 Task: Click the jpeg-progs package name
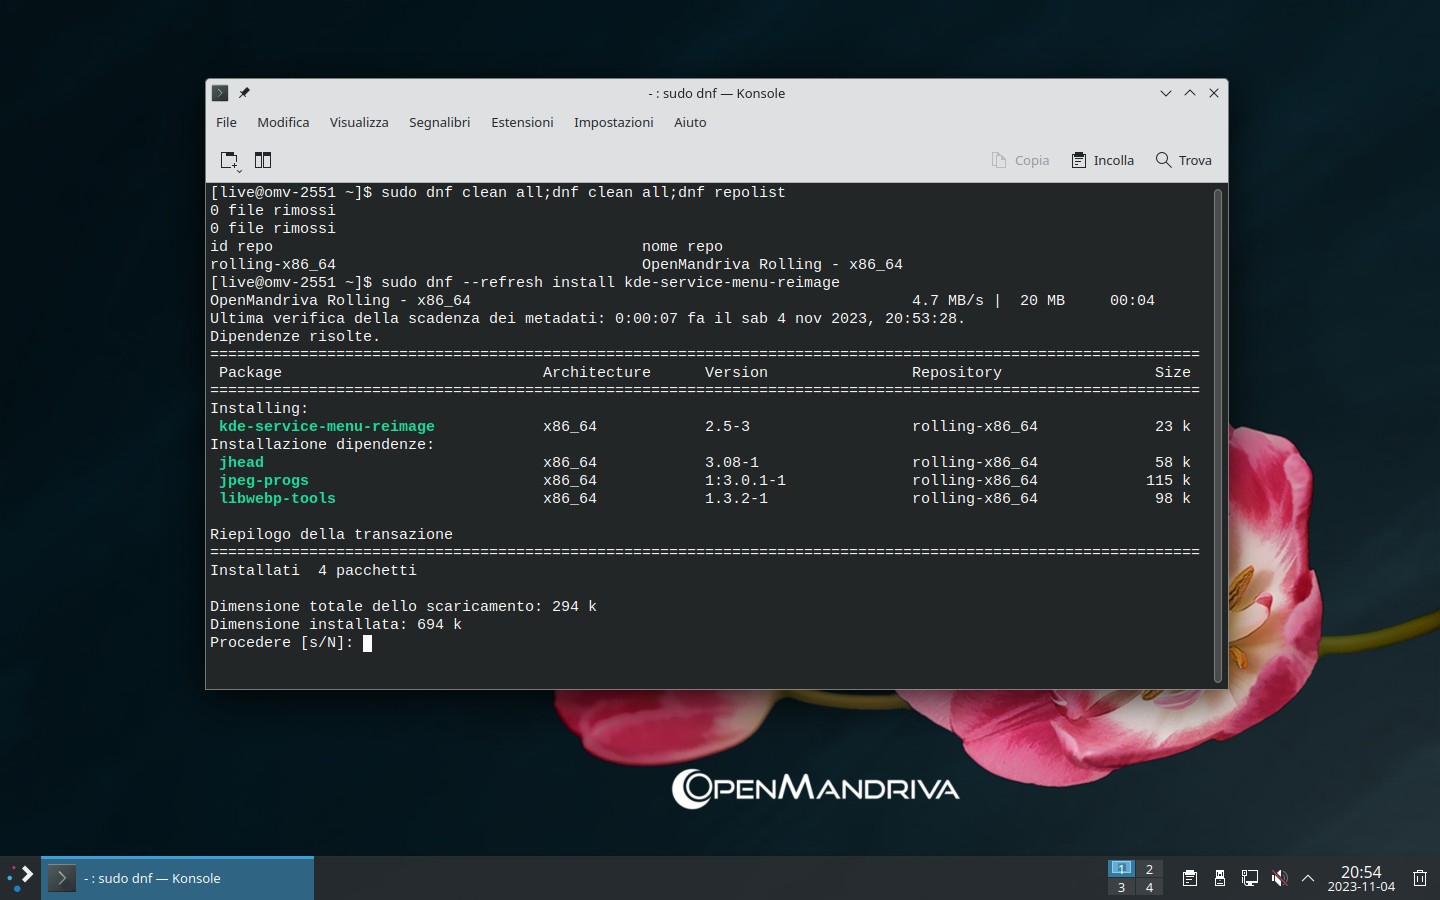(264, 480)
